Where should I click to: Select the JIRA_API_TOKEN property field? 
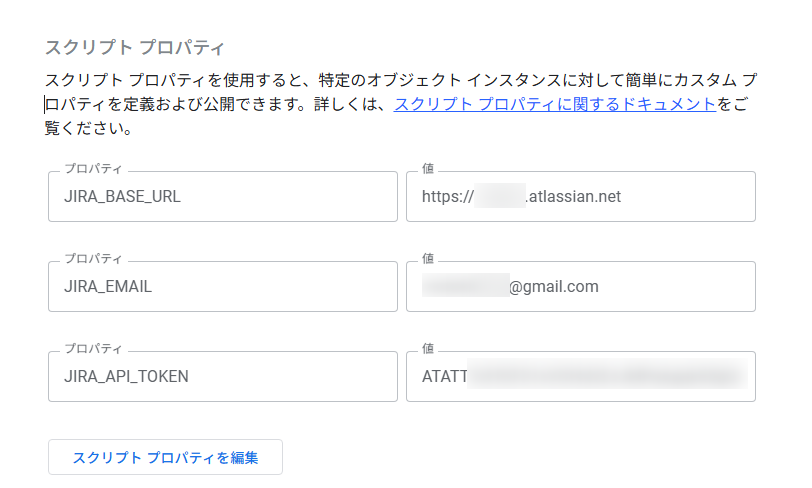click(222, 377)
